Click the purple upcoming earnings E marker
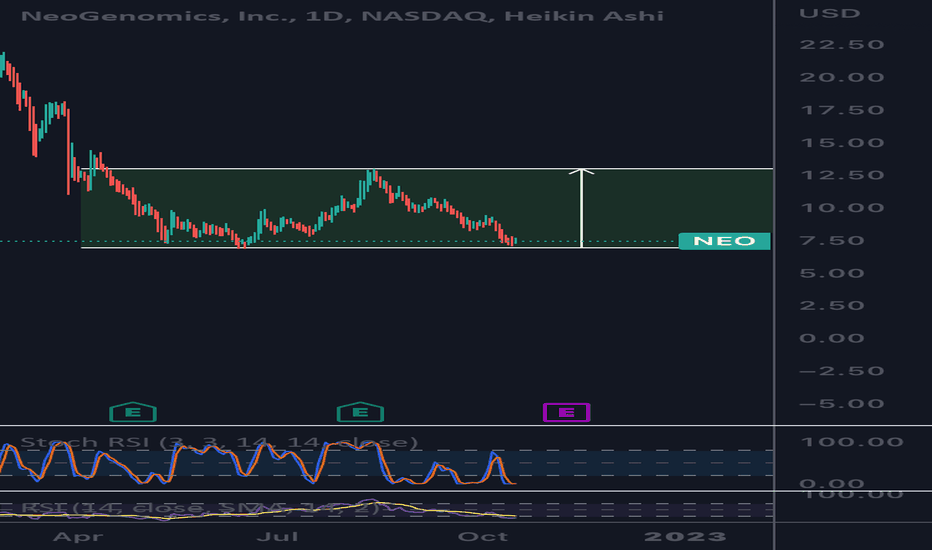Viewport: 932px width, 550px height. [x=566, y=412]
